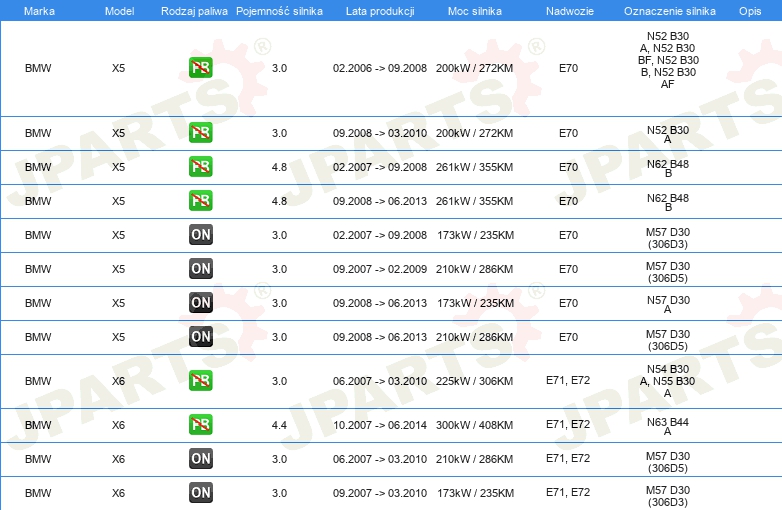Click the 3.0 capacity cell in the 225kW / 306KM row
This screenshot has height=510, width=782.
[279, 381]
